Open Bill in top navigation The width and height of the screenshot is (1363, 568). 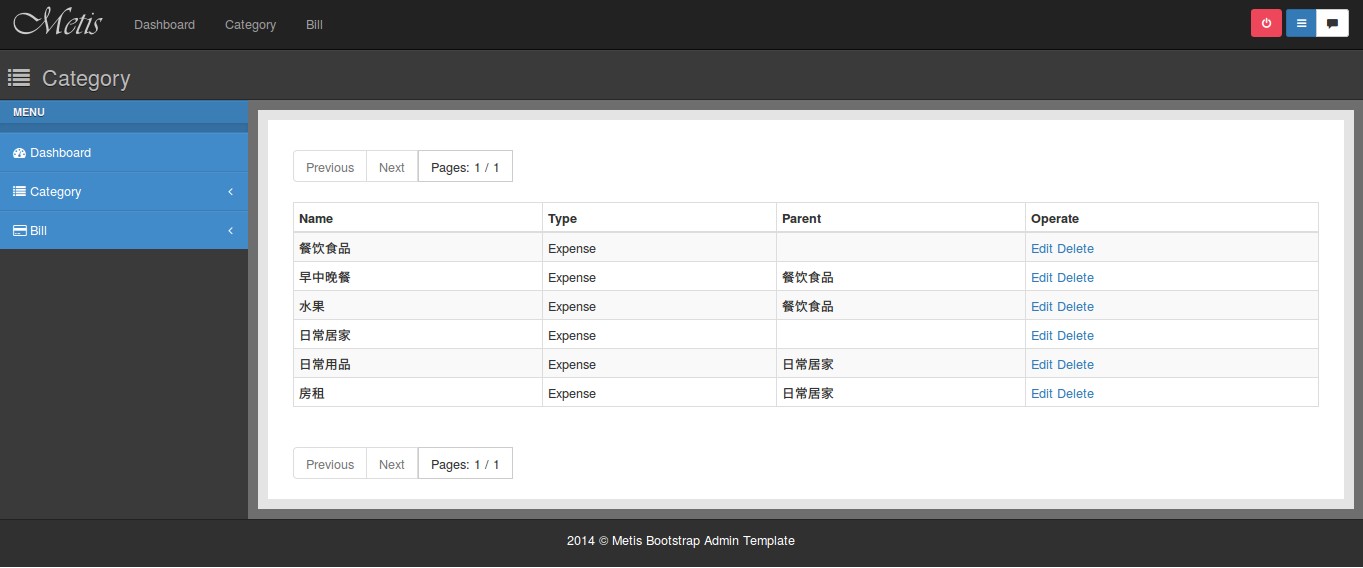[314, 24]
